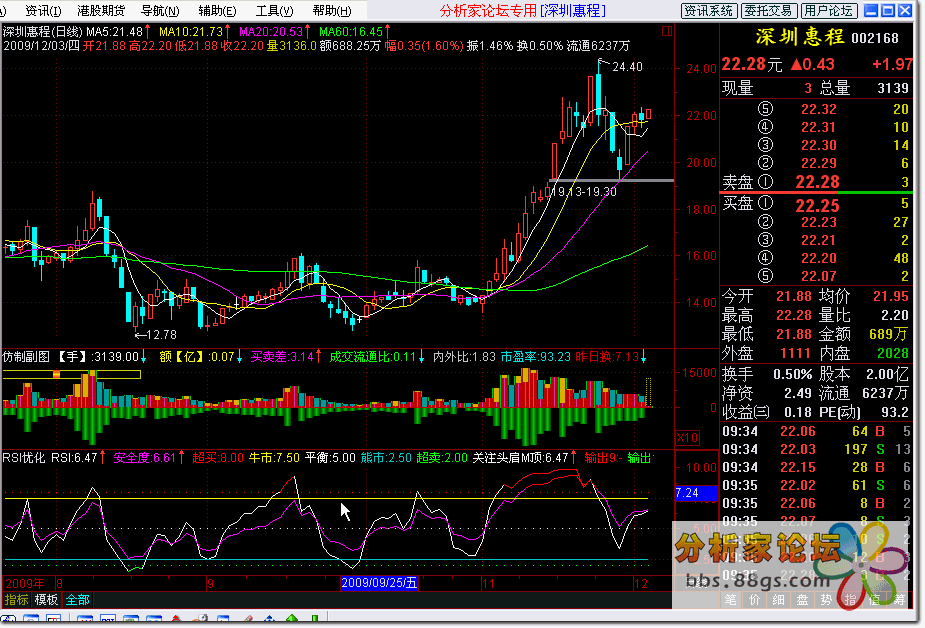925x628 pixels.
Task: Switch to the 指标 tab
Action: tap(16, 600)
